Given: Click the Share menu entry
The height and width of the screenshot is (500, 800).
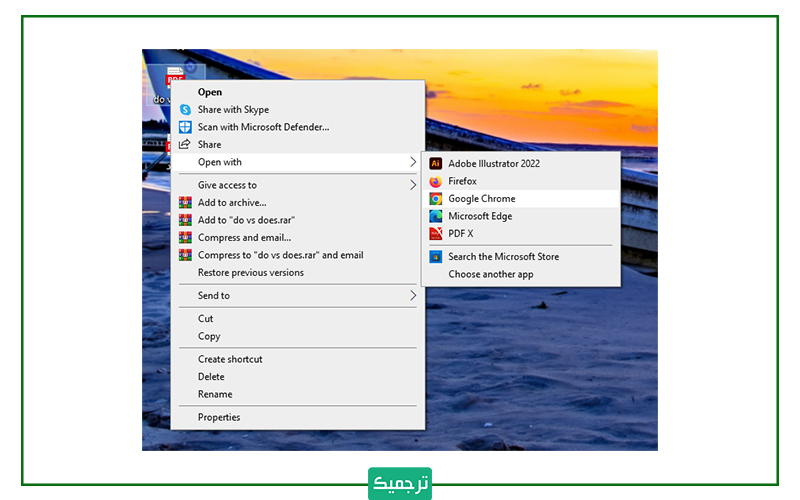Looking at the screenshot, I should tap(298, 144).
